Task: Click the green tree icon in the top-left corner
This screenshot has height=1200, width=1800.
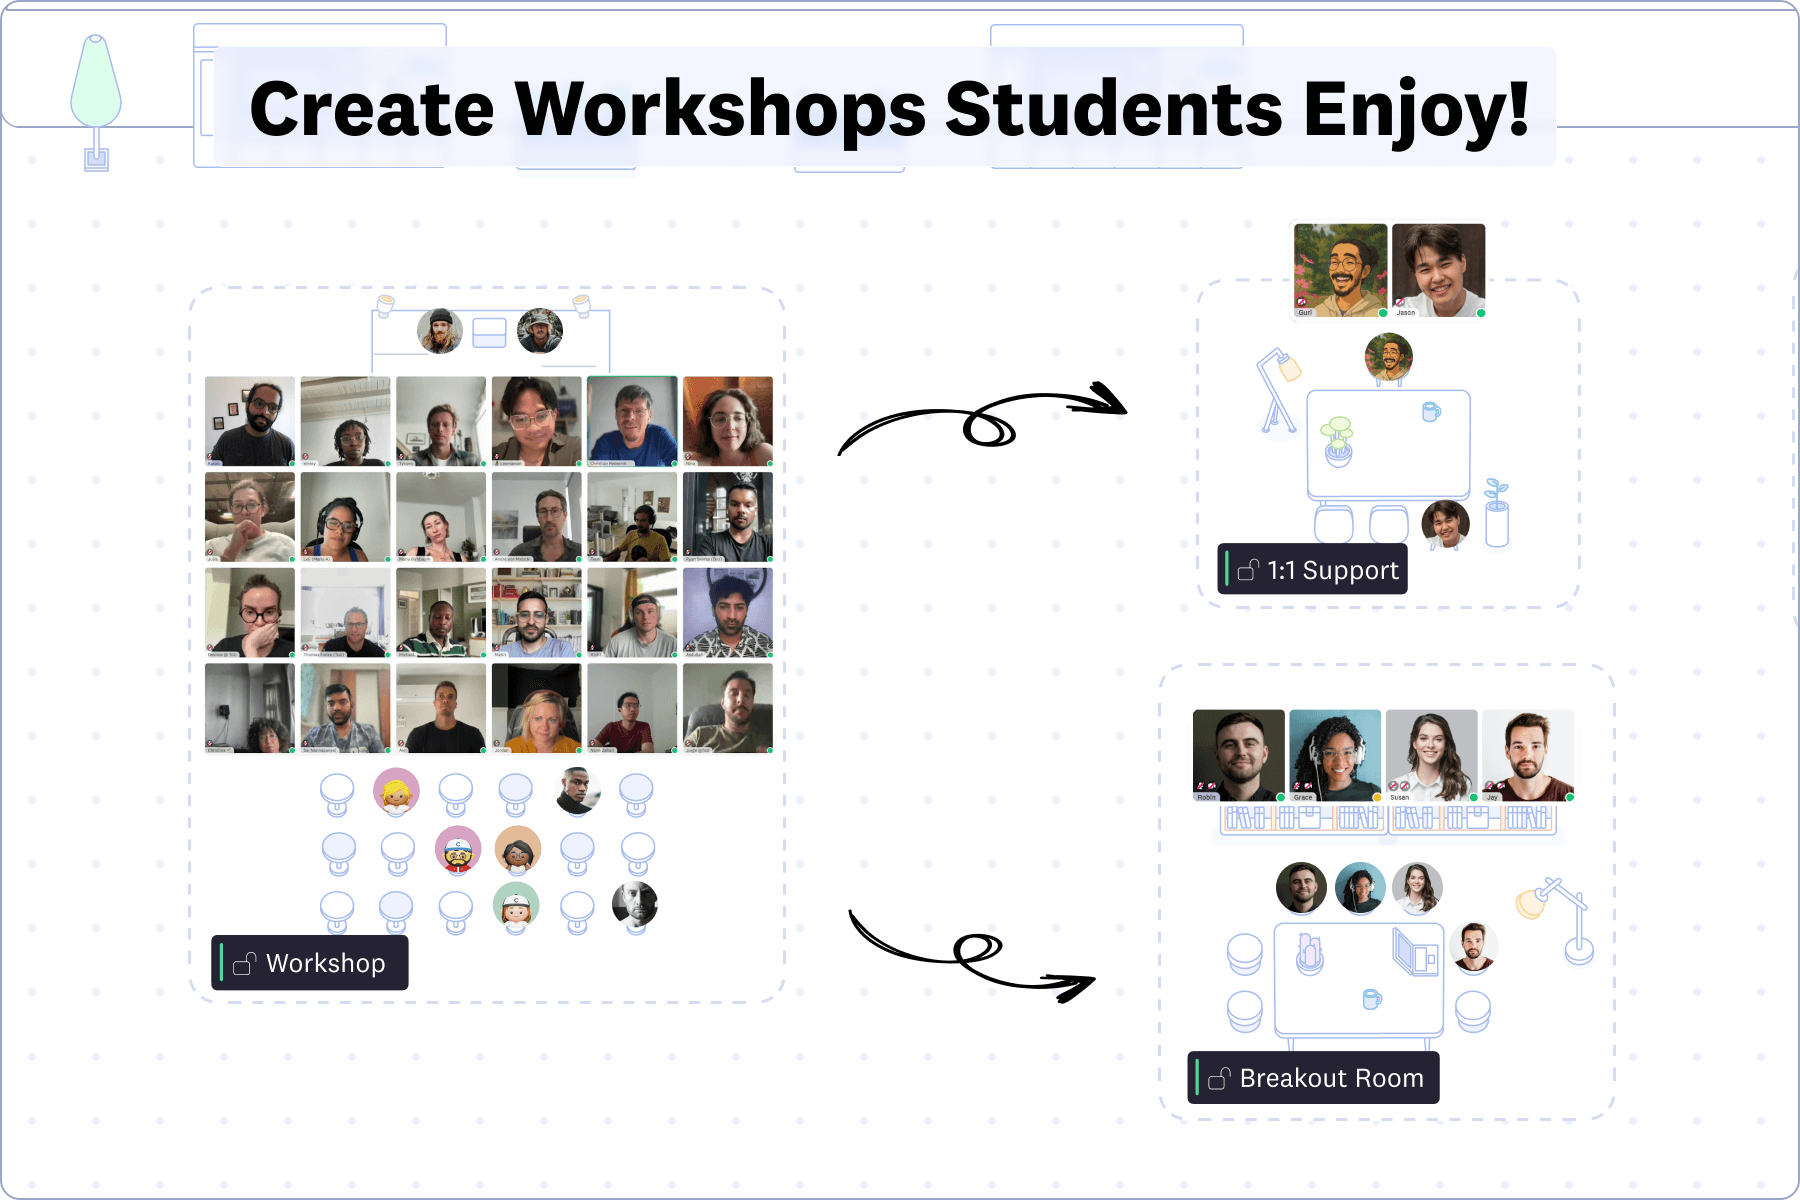Action: (x=96, y=80)
